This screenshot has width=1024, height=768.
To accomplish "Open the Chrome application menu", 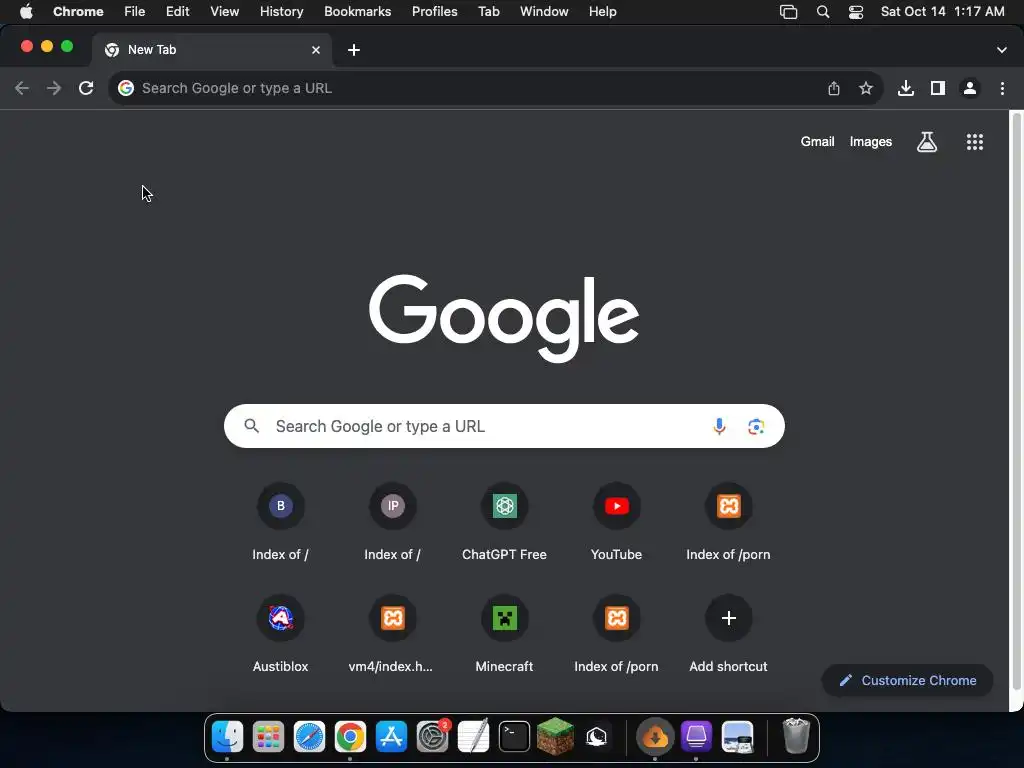I will 78,12.
